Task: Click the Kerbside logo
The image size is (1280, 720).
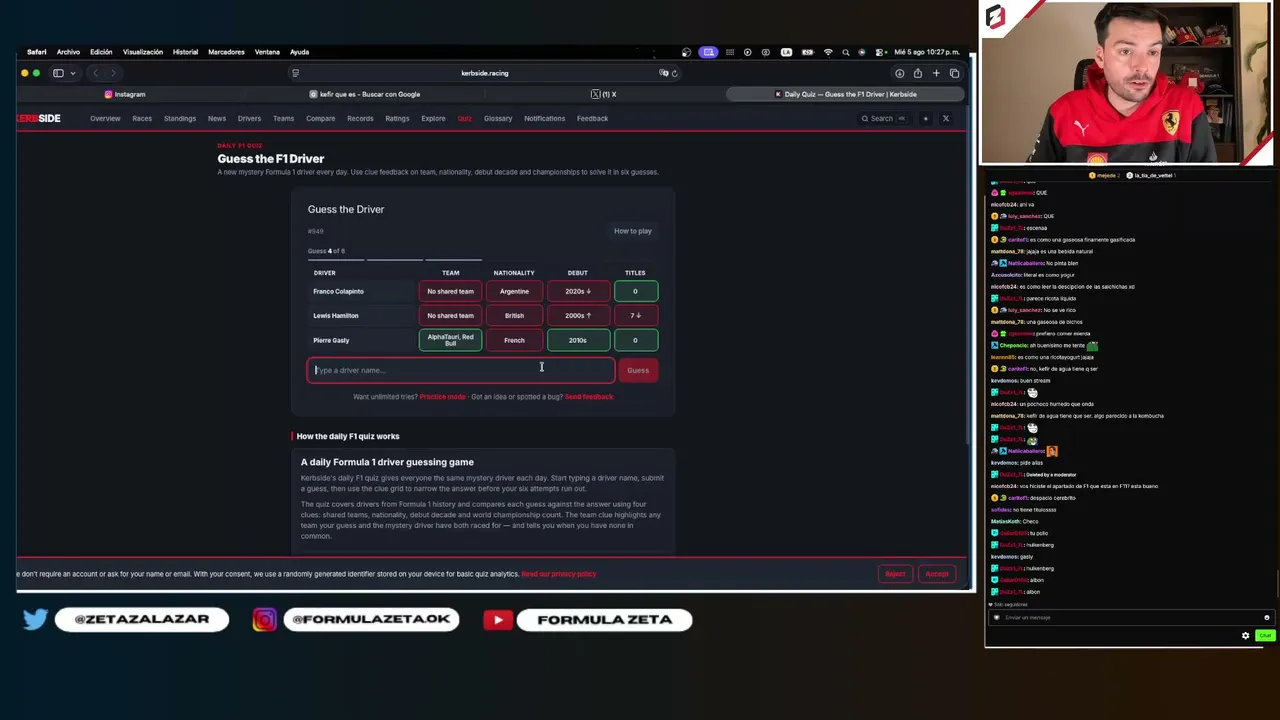Action: 38,118
